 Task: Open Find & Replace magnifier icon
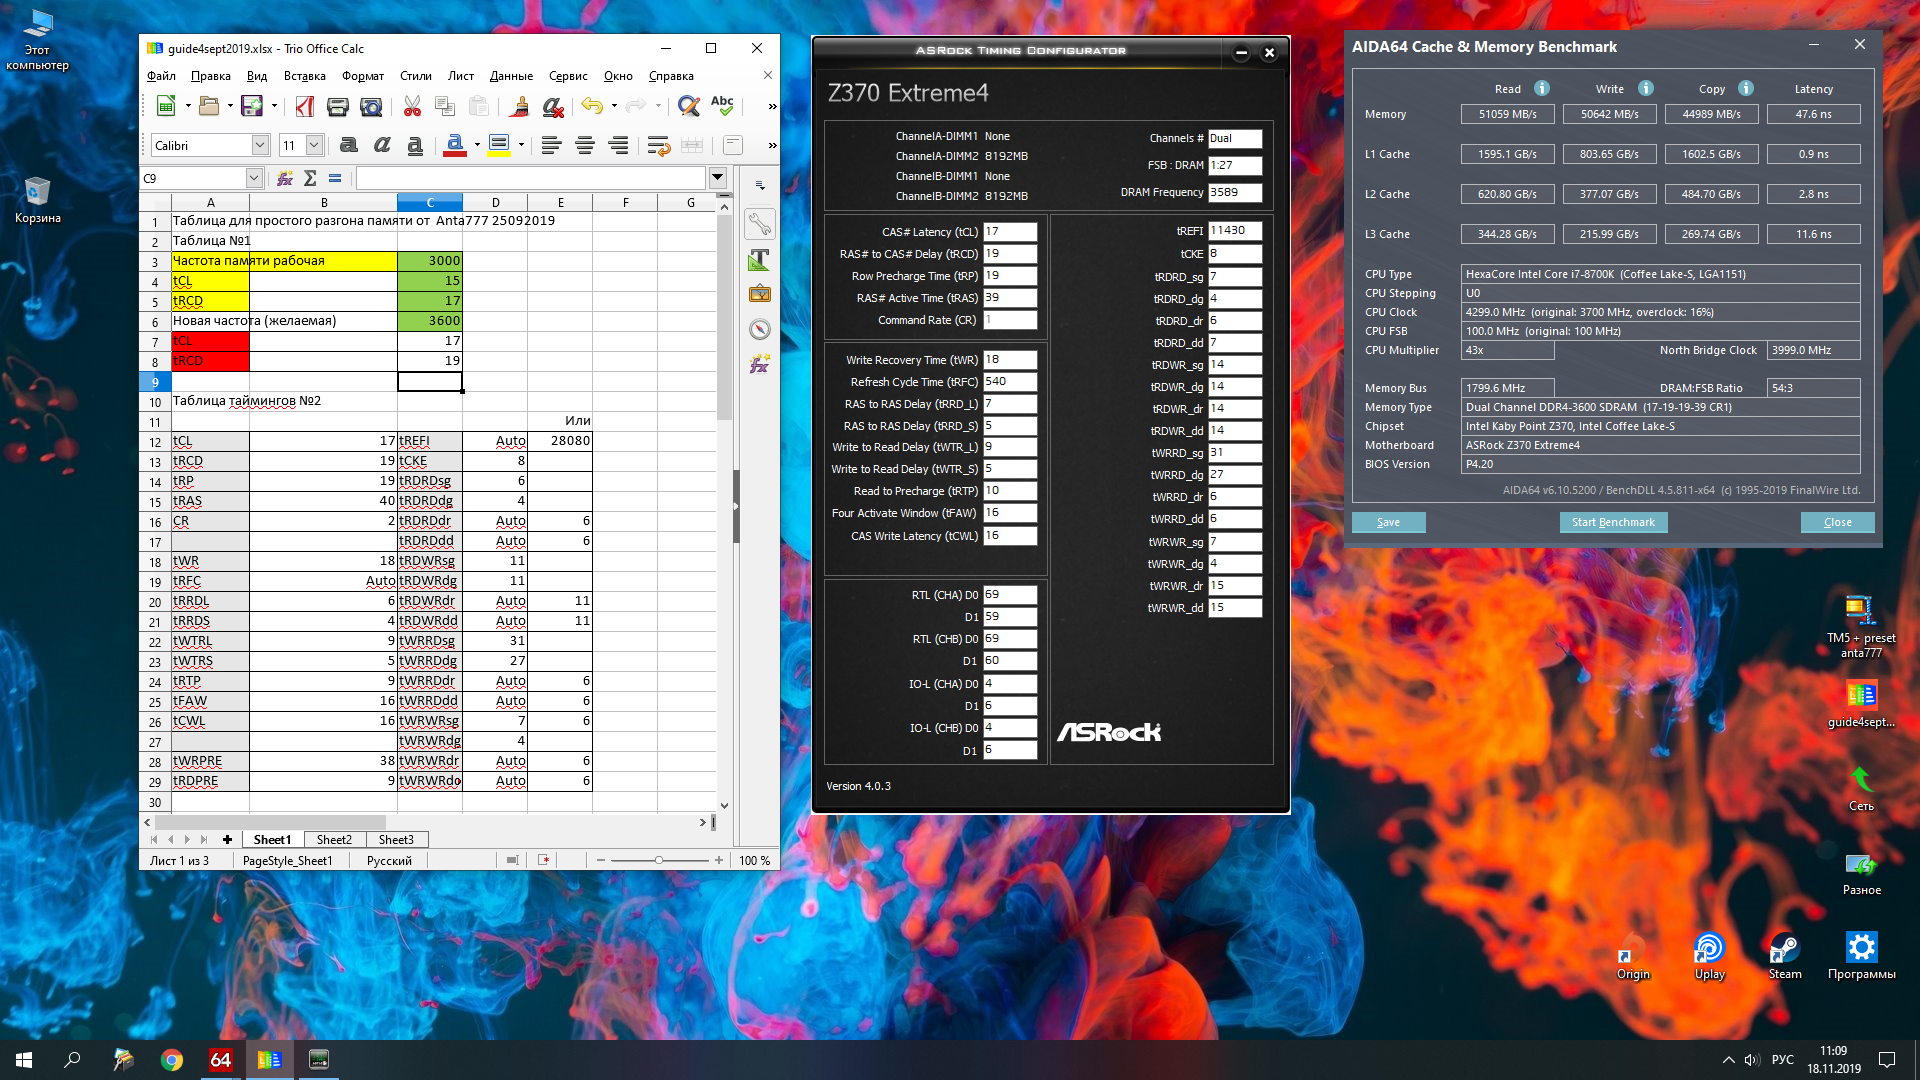click(688, 106)
